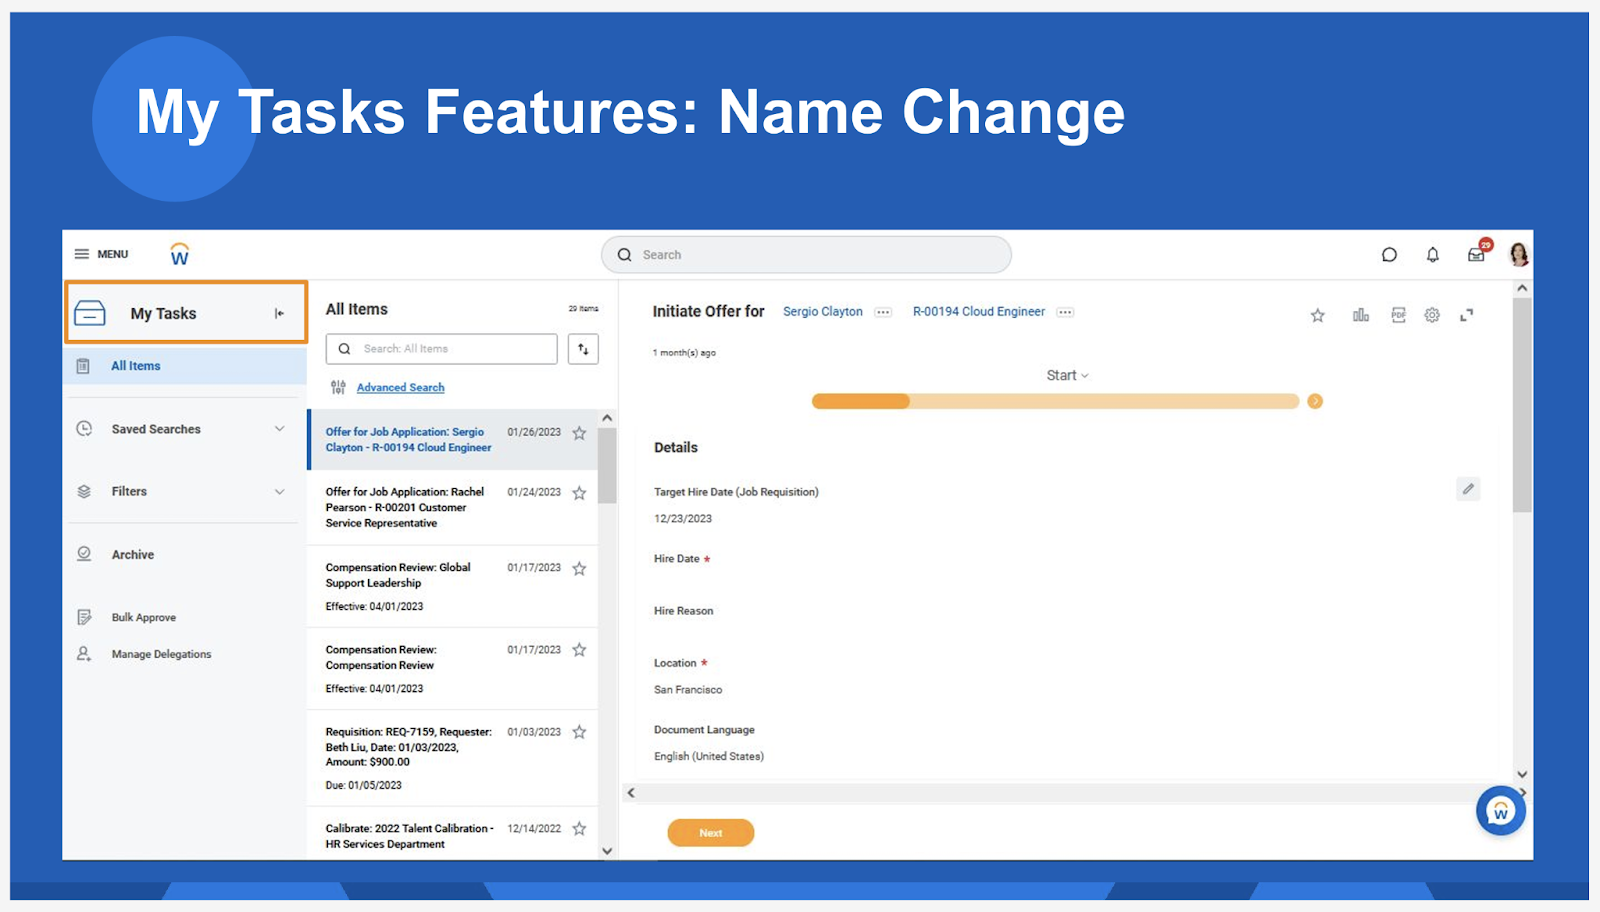1600x912 pixels.
Task: Open Offer for Job Application: Sergio Clayton
Action: tap(408, 440)
